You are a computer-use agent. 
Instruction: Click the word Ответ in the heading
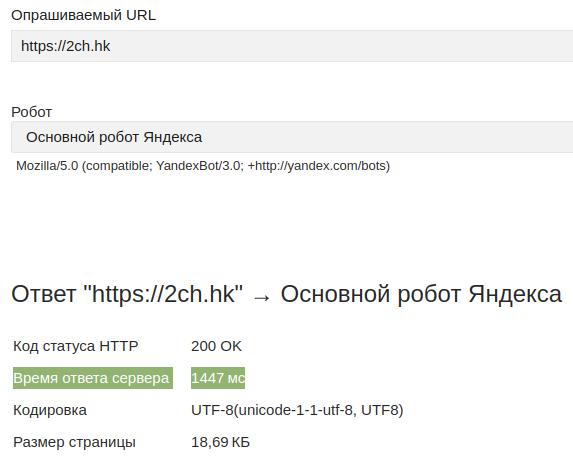point(44,294)
